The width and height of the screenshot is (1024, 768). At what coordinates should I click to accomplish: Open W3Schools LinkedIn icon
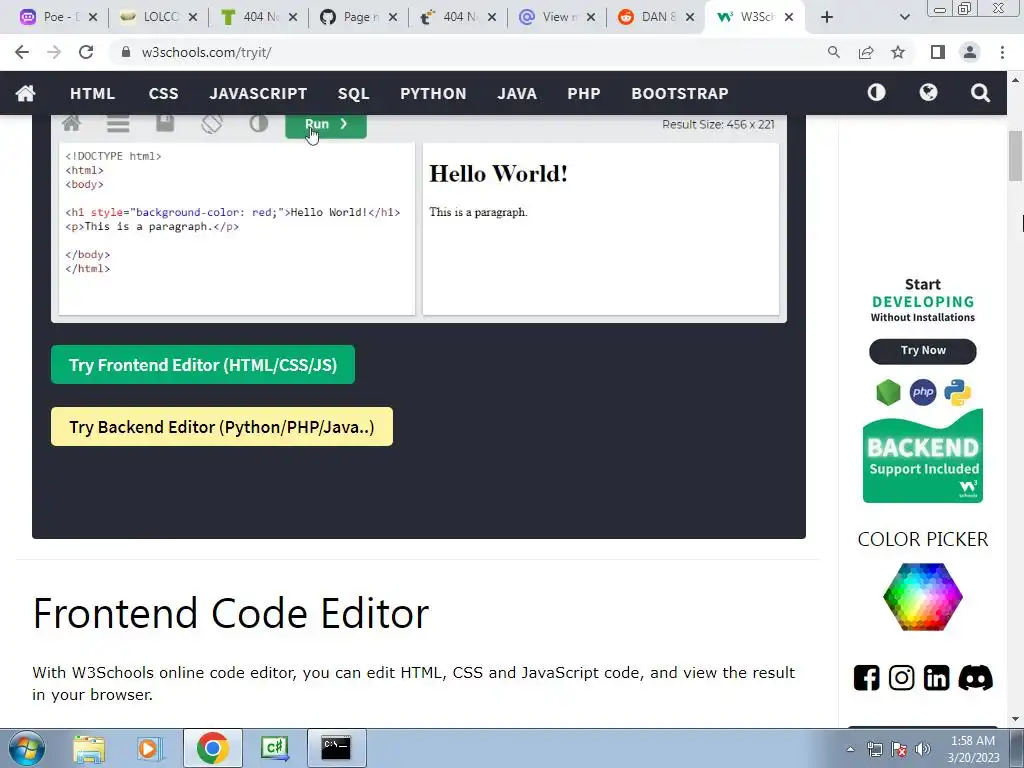tap(936, 678)
